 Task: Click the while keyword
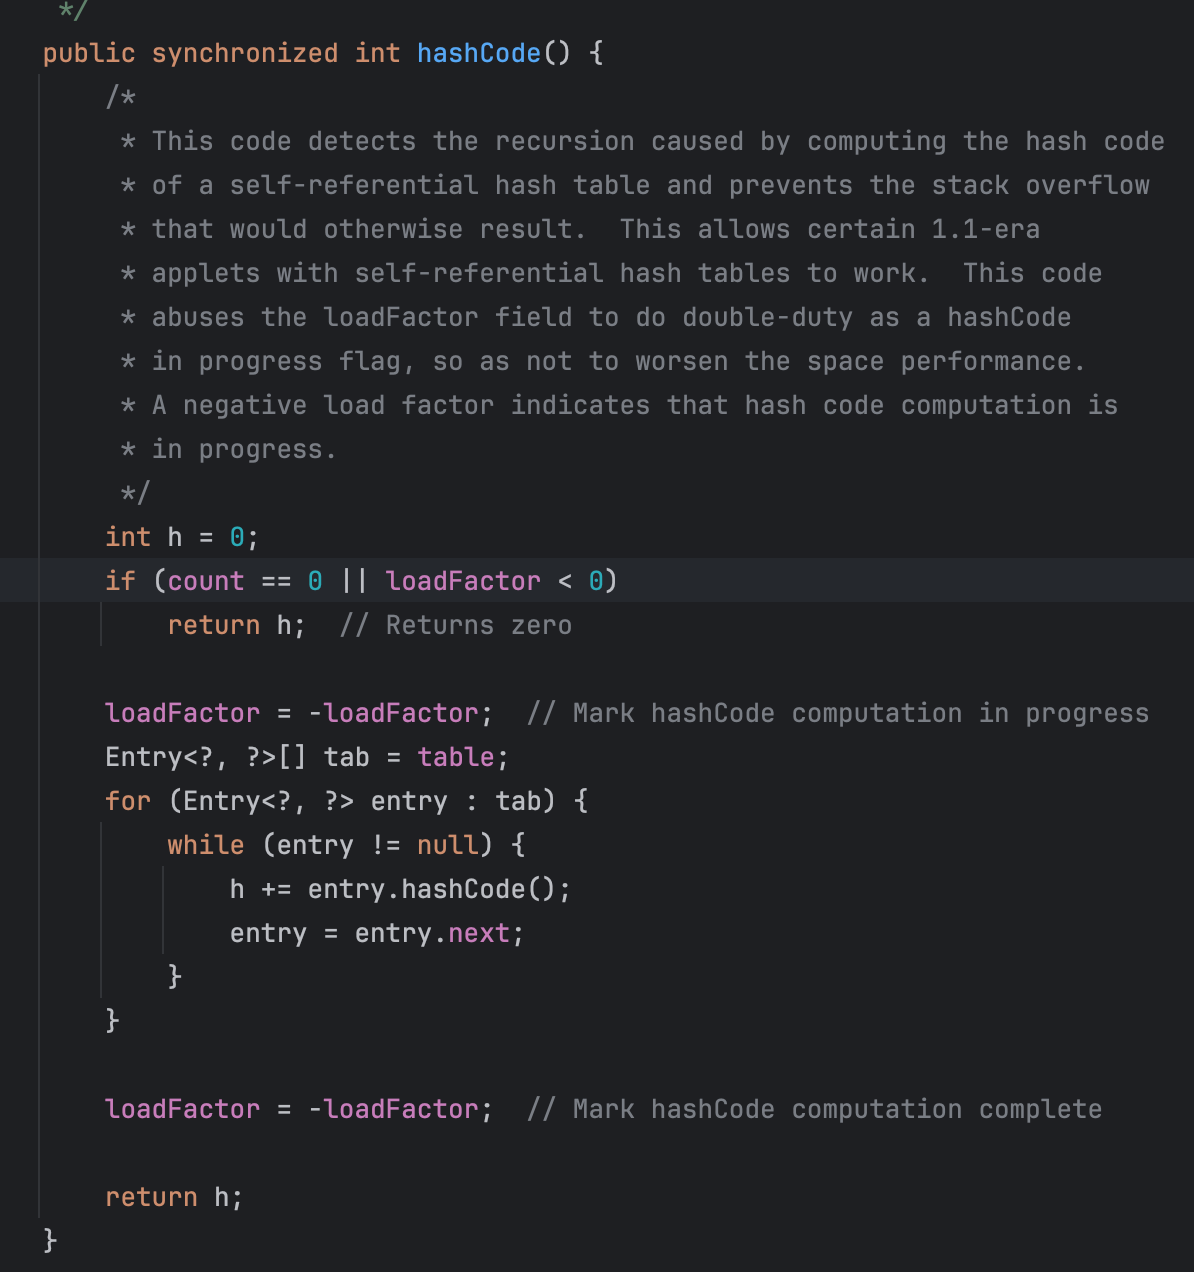tap(206, 845)
